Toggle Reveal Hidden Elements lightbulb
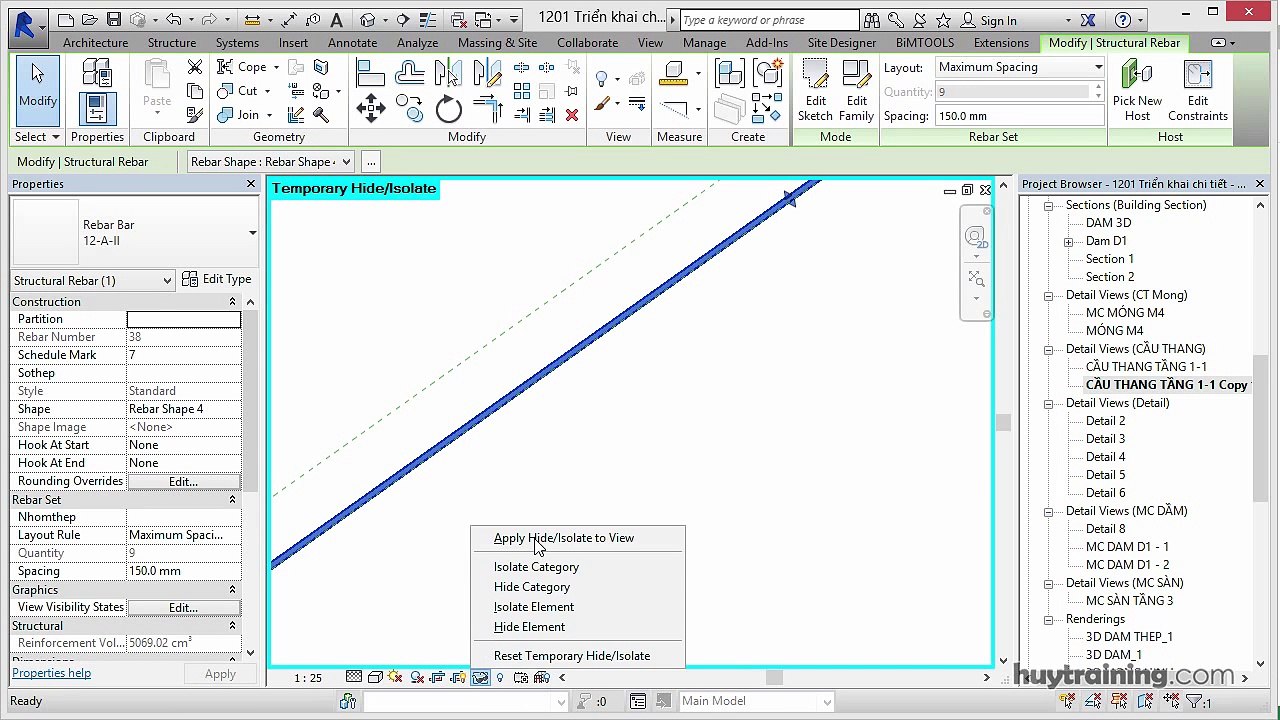The image size is (1280, 720). pos(500,677)
